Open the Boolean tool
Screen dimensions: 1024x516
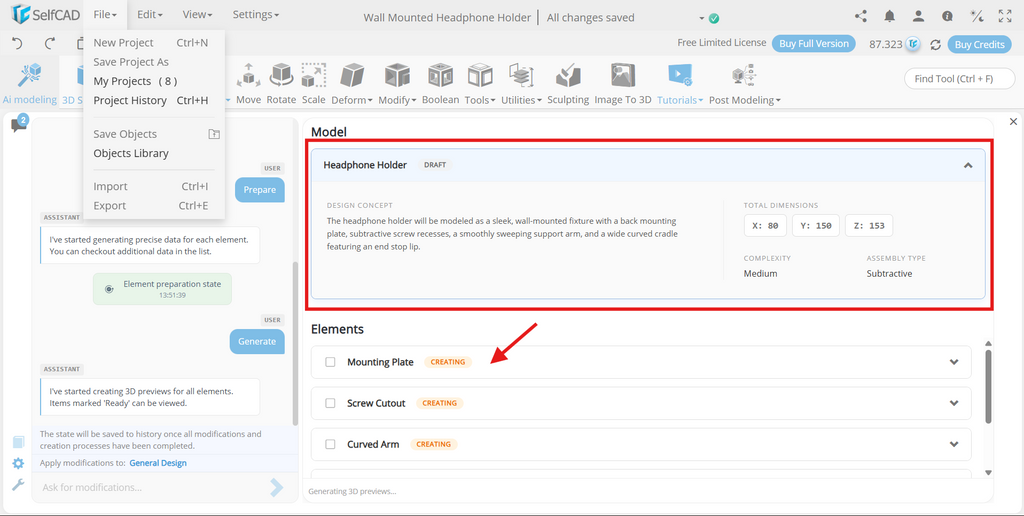point(440,84)
